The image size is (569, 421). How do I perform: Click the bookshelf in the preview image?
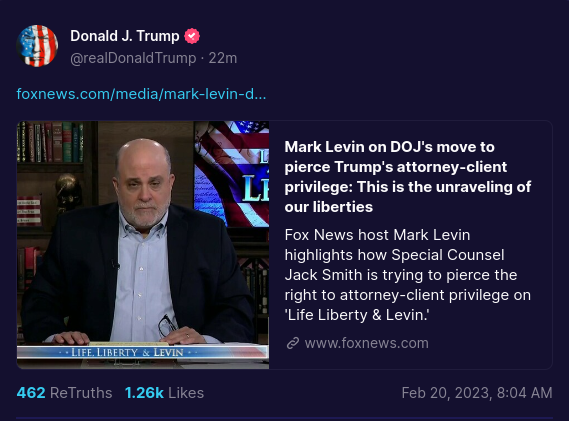(x=51, y=142)
